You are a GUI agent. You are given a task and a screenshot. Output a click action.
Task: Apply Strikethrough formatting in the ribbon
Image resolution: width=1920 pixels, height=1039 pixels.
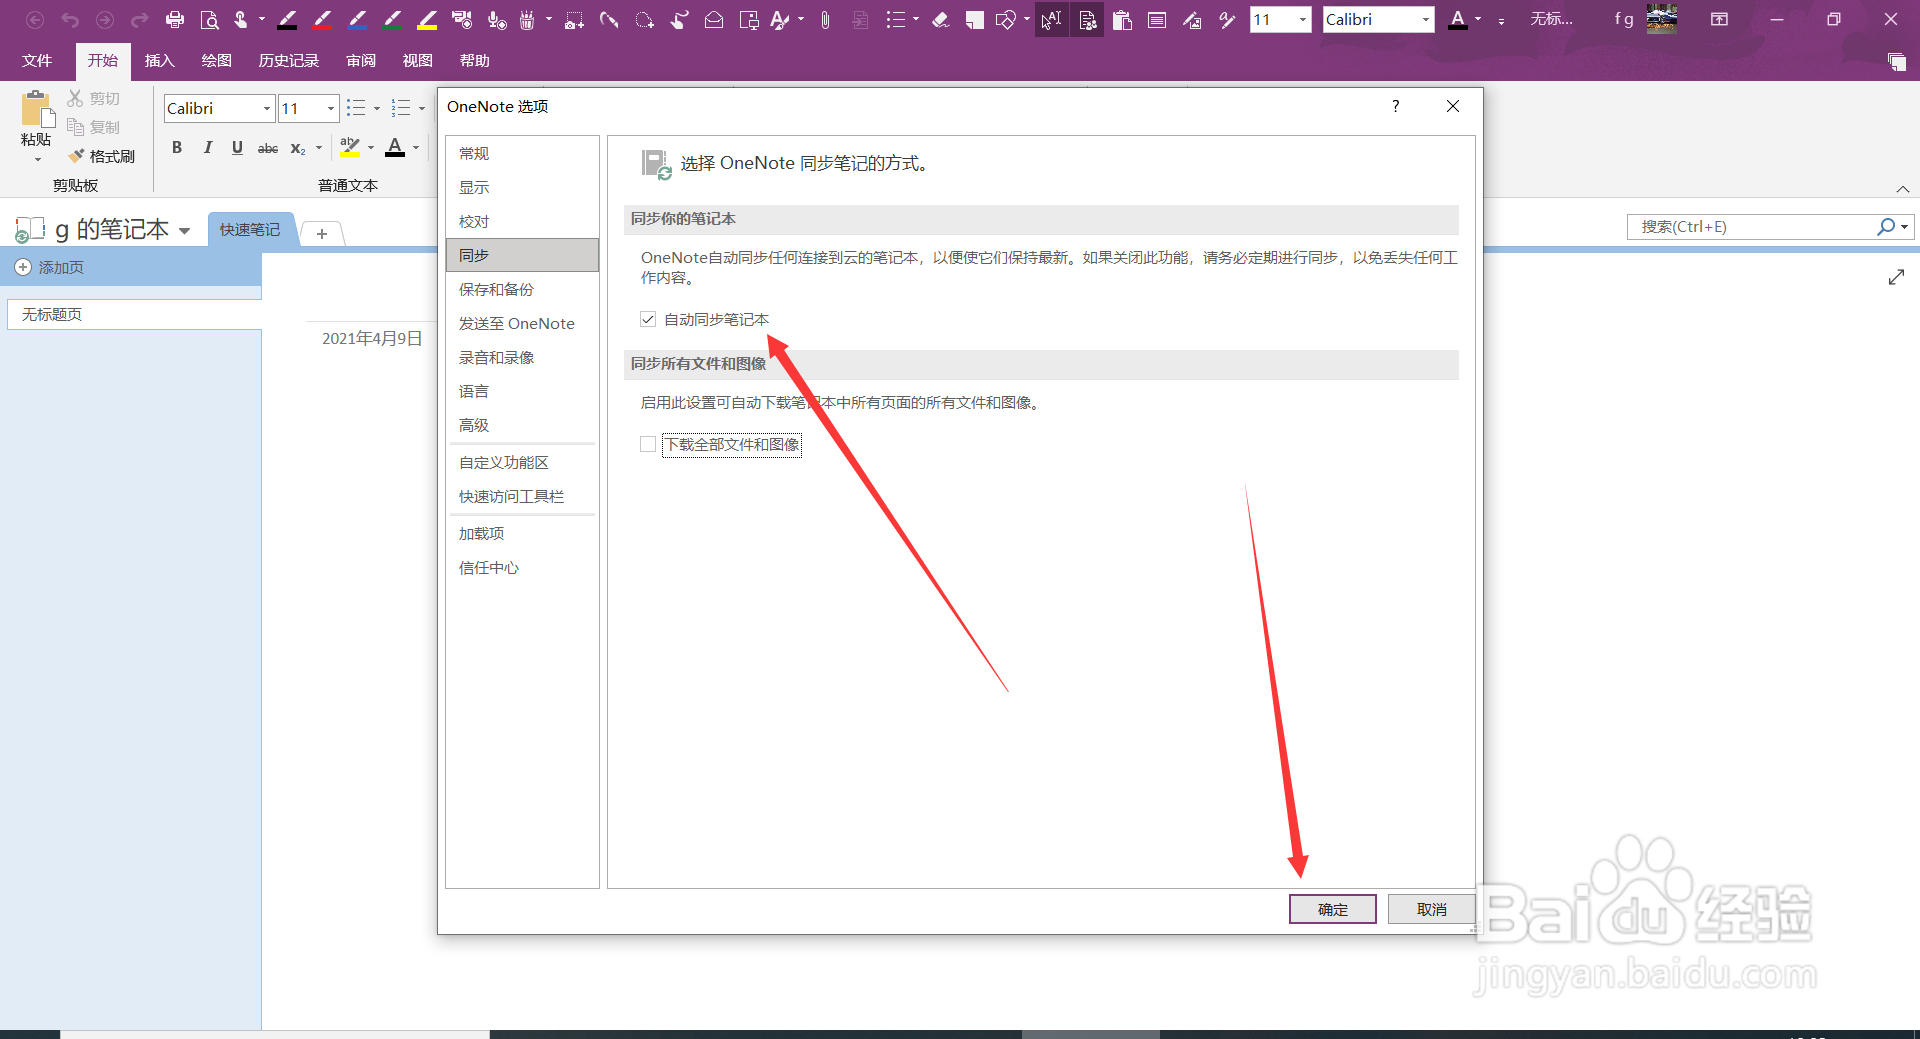tap(268, 148)
